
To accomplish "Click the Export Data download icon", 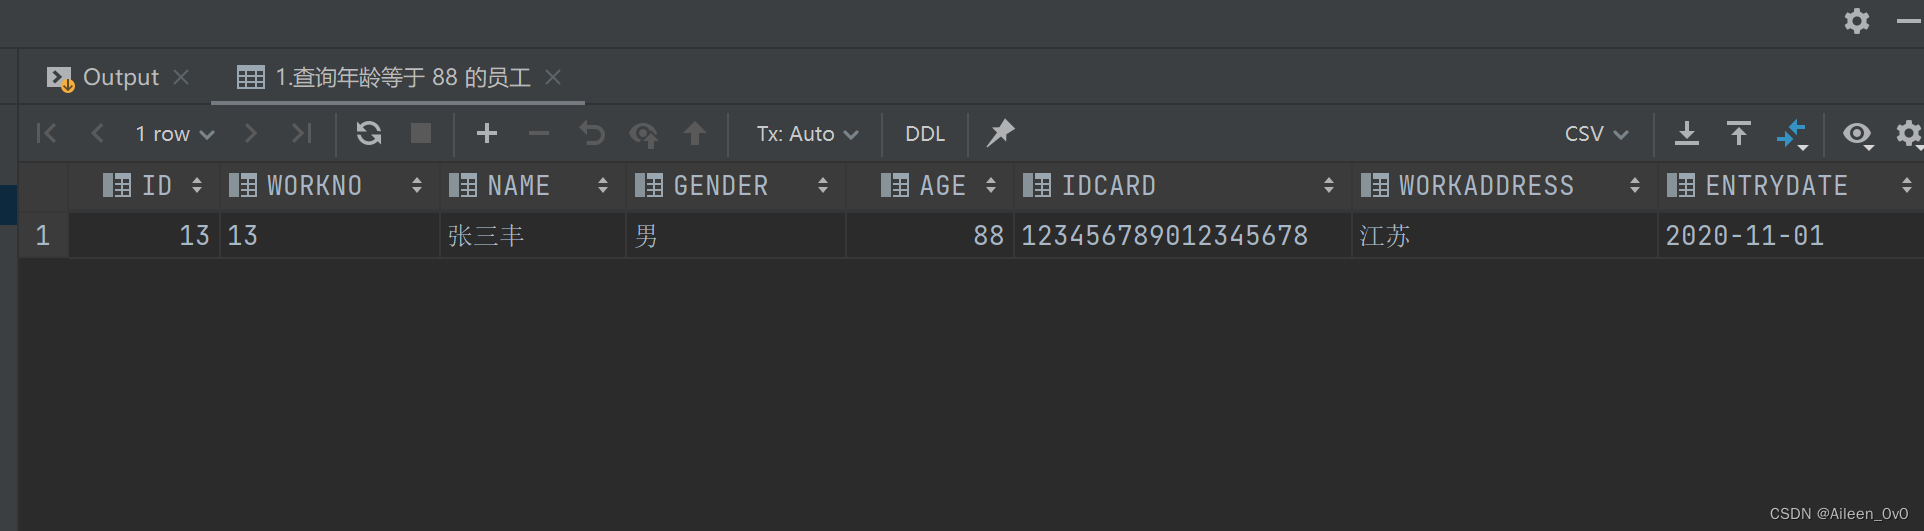I will click(1687, 133).
